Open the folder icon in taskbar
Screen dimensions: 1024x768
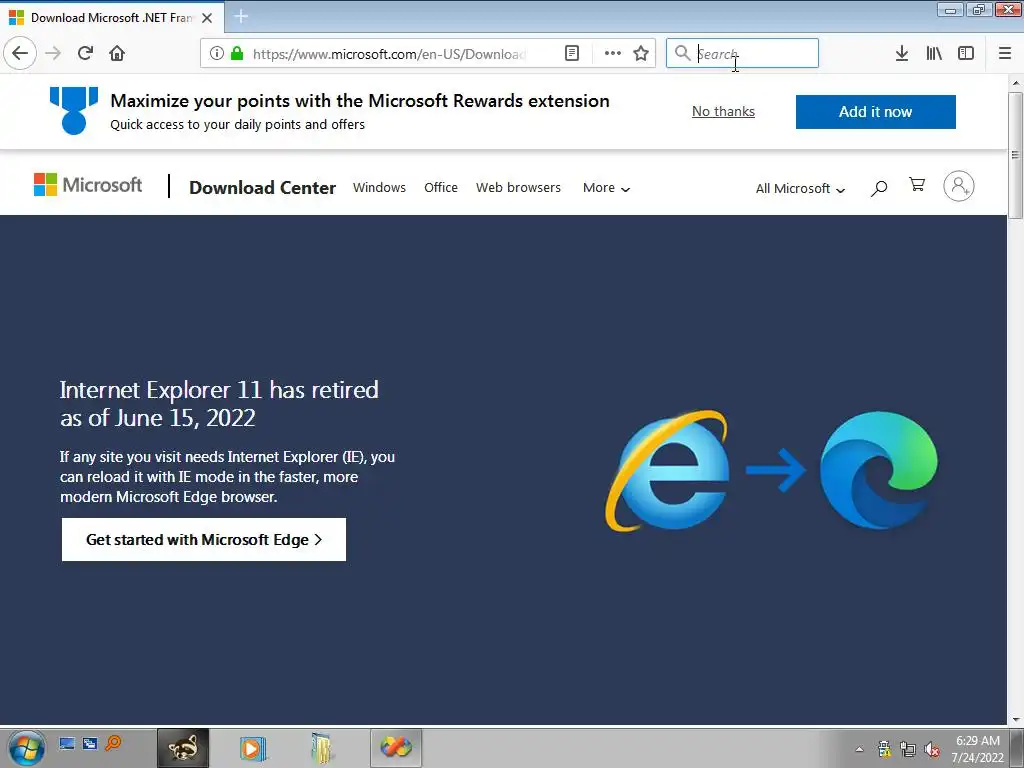coord(323,748)
